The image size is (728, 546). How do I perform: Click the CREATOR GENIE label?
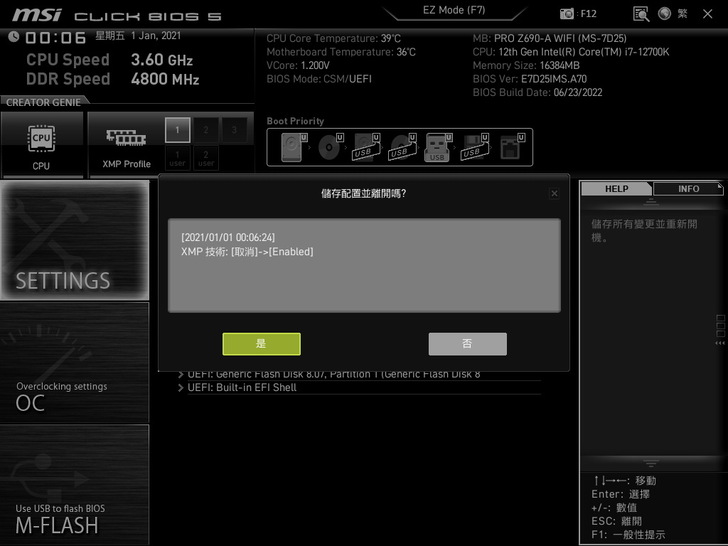(43, 102)
